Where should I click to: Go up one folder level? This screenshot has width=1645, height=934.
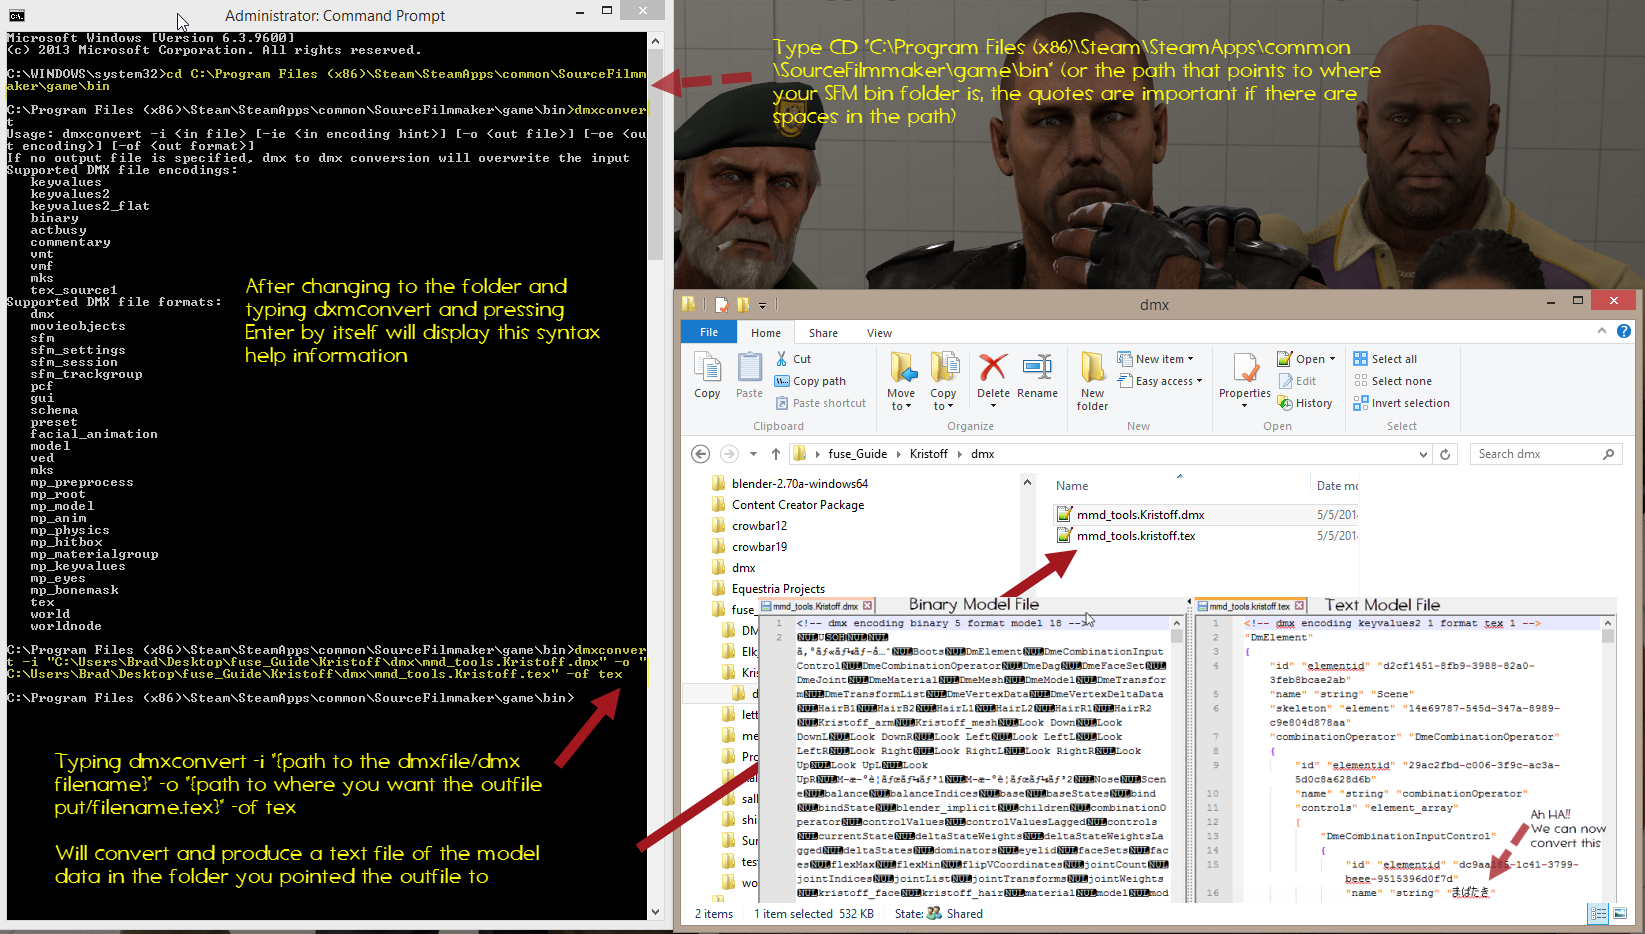click(776, 454)
